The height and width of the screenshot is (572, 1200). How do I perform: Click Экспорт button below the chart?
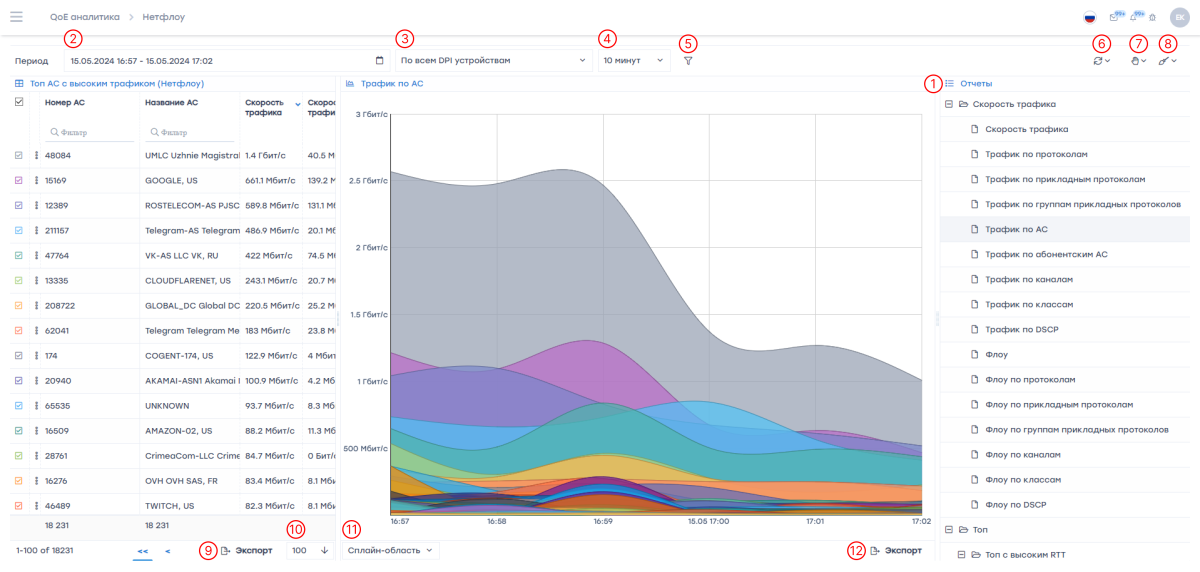(x=896, y=550)
